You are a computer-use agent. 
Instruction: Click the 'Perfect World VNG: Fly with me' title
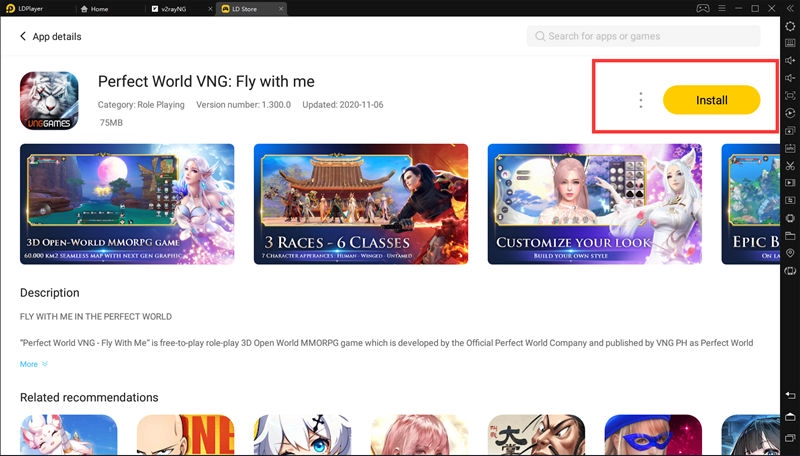pos(206,82)
